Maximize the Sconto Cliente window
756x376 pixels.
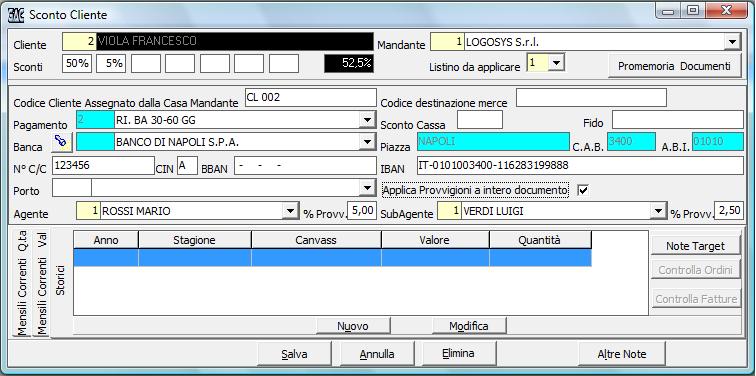tap(692, 11)
